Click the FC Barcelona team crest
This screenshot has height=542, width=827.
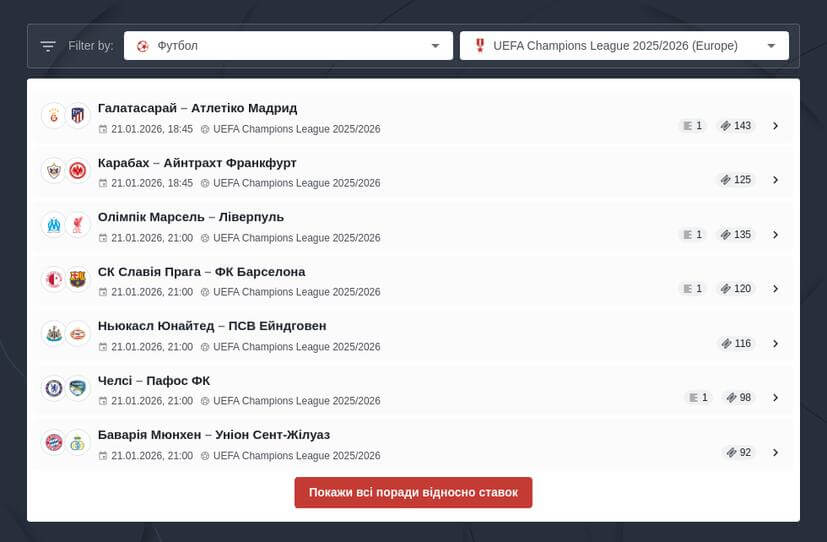point(78,279)
